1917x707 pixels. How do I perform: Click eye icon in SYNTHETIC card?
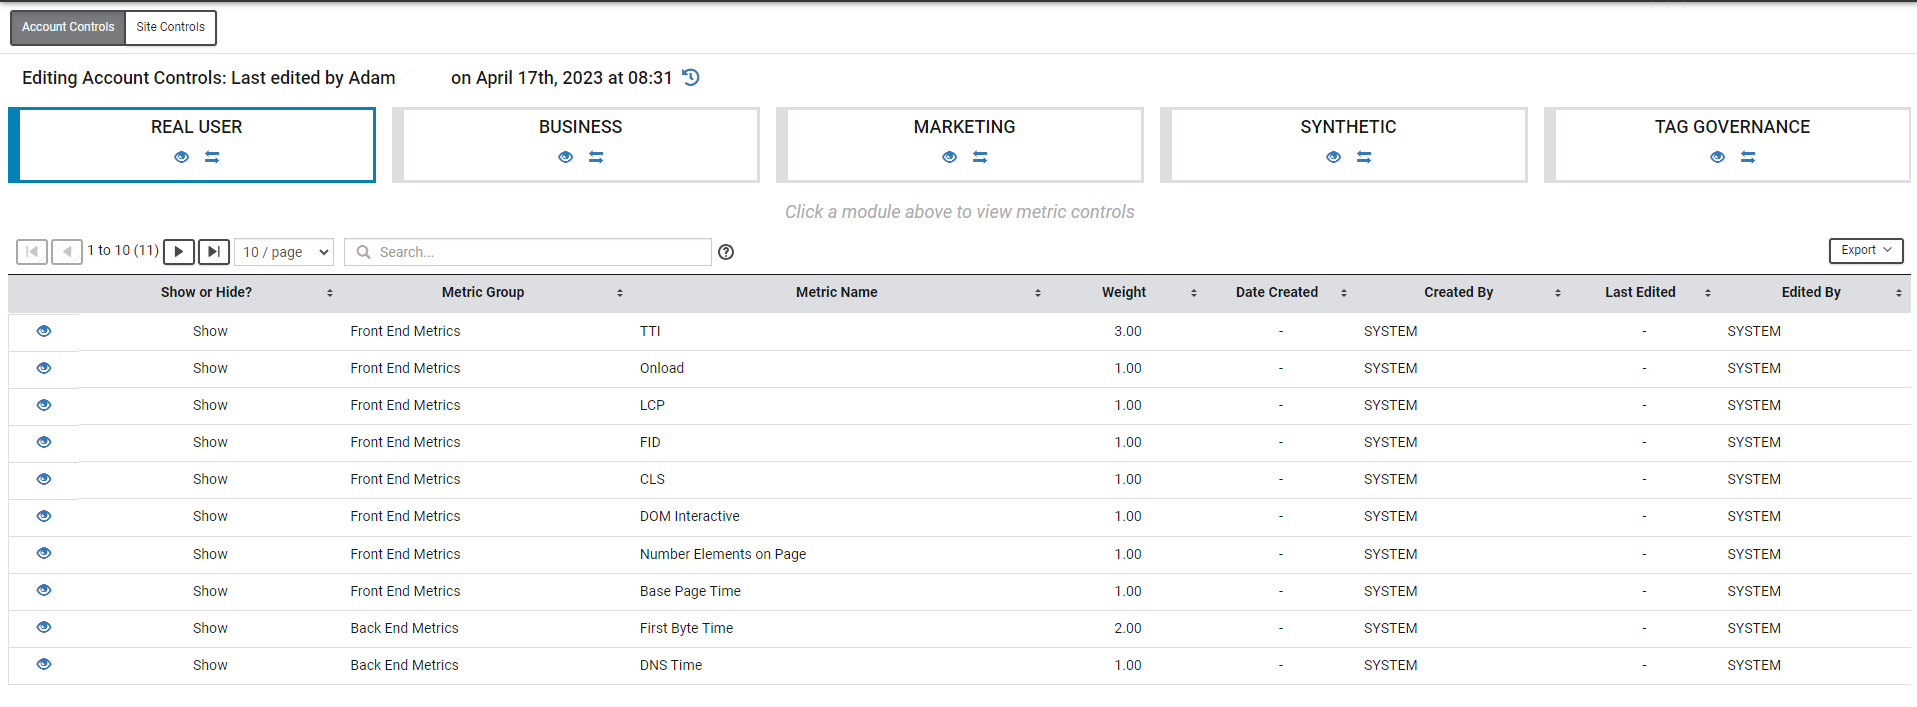[1334, 157]
